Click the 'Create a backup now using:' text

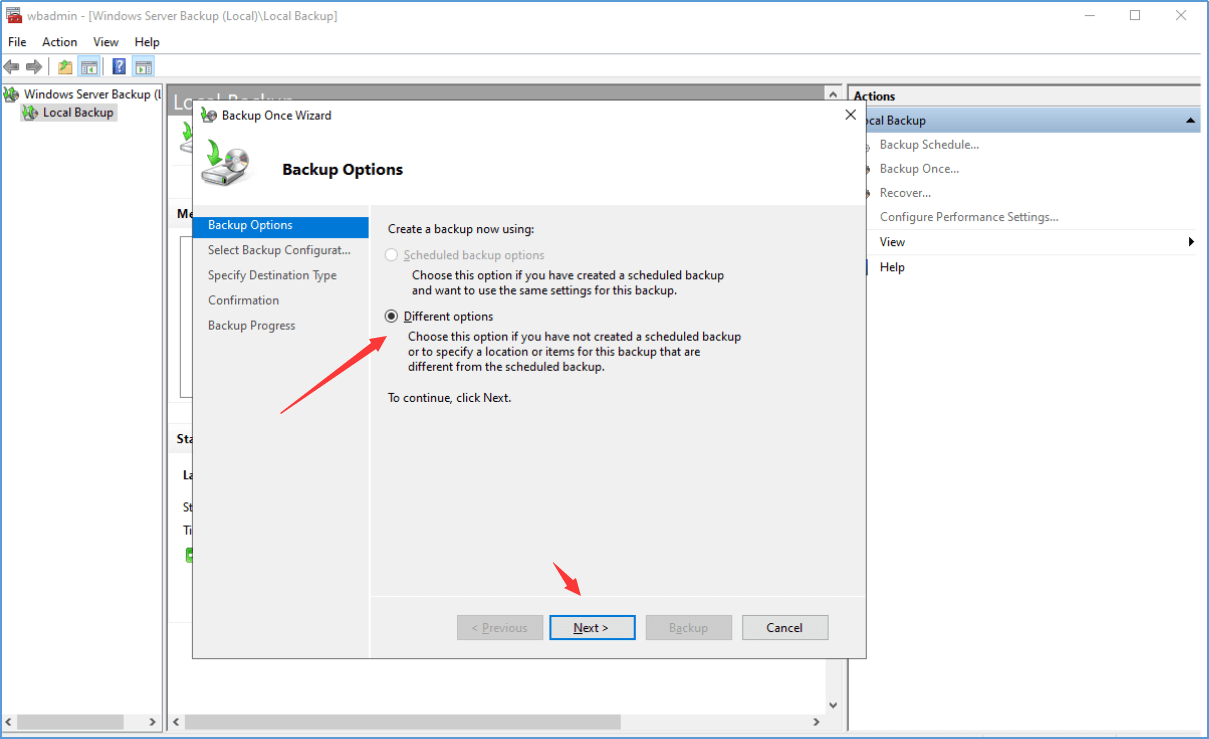461,230
